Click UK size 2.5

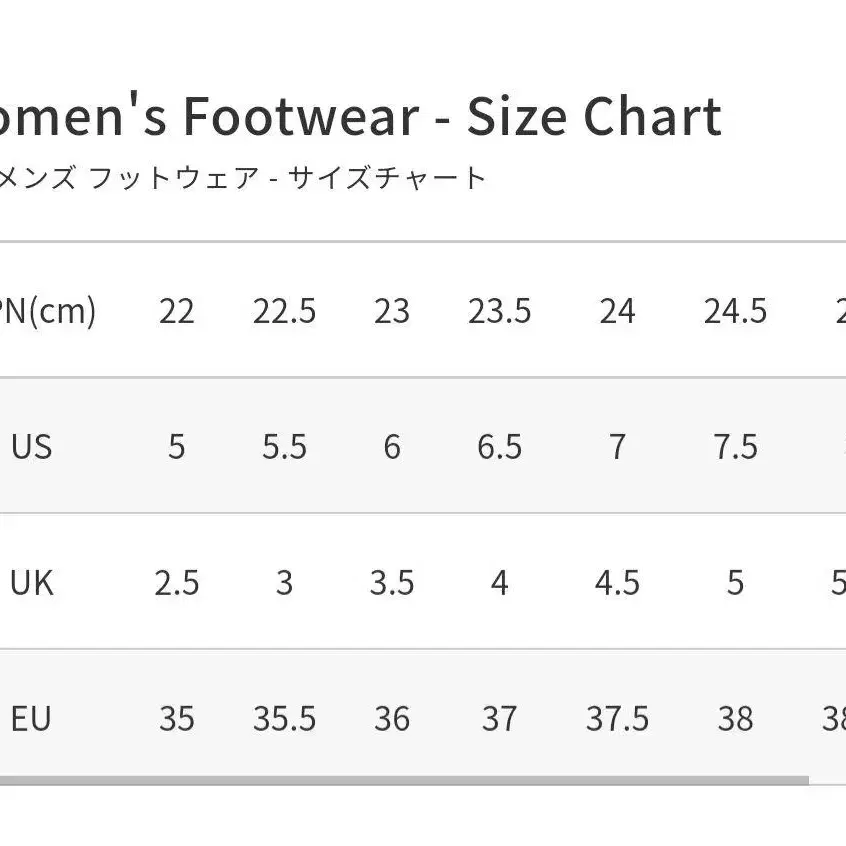click(x=176, y=583)
